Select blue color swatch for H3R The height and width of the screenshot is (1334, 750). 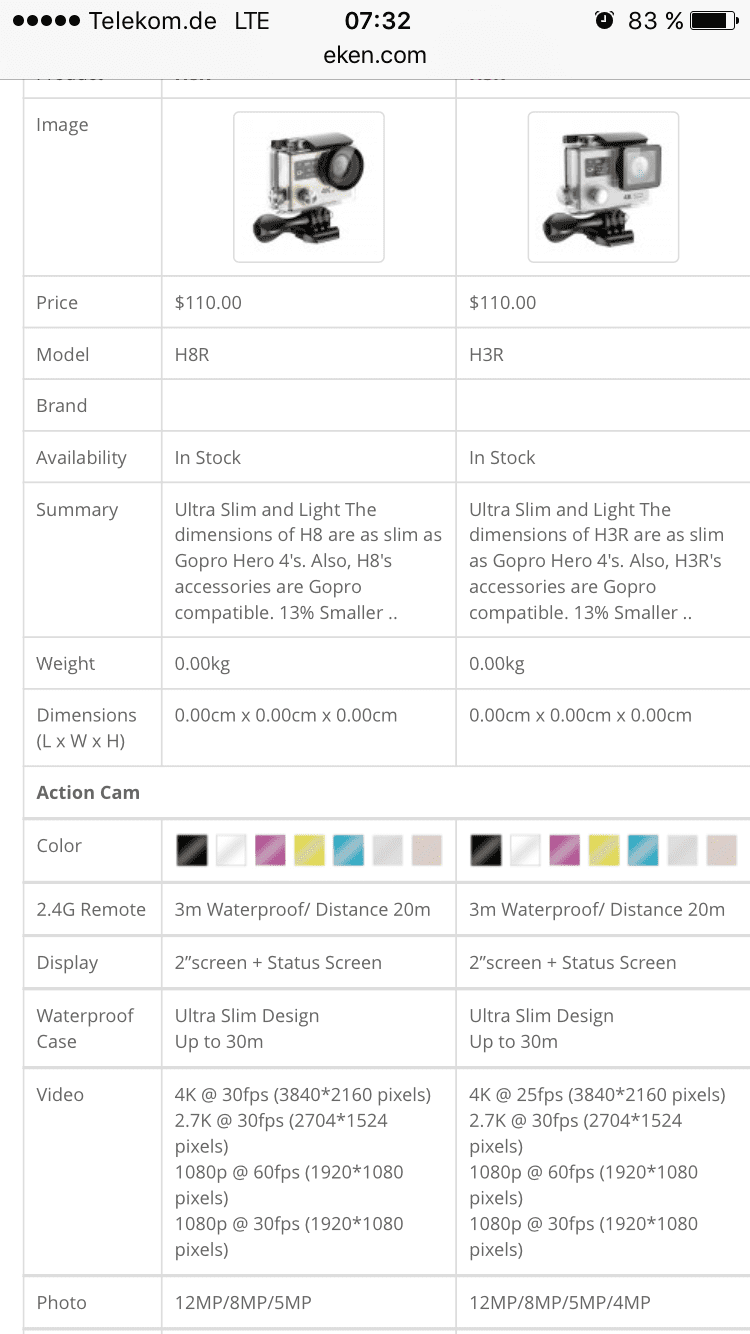(x=643, y=850)
